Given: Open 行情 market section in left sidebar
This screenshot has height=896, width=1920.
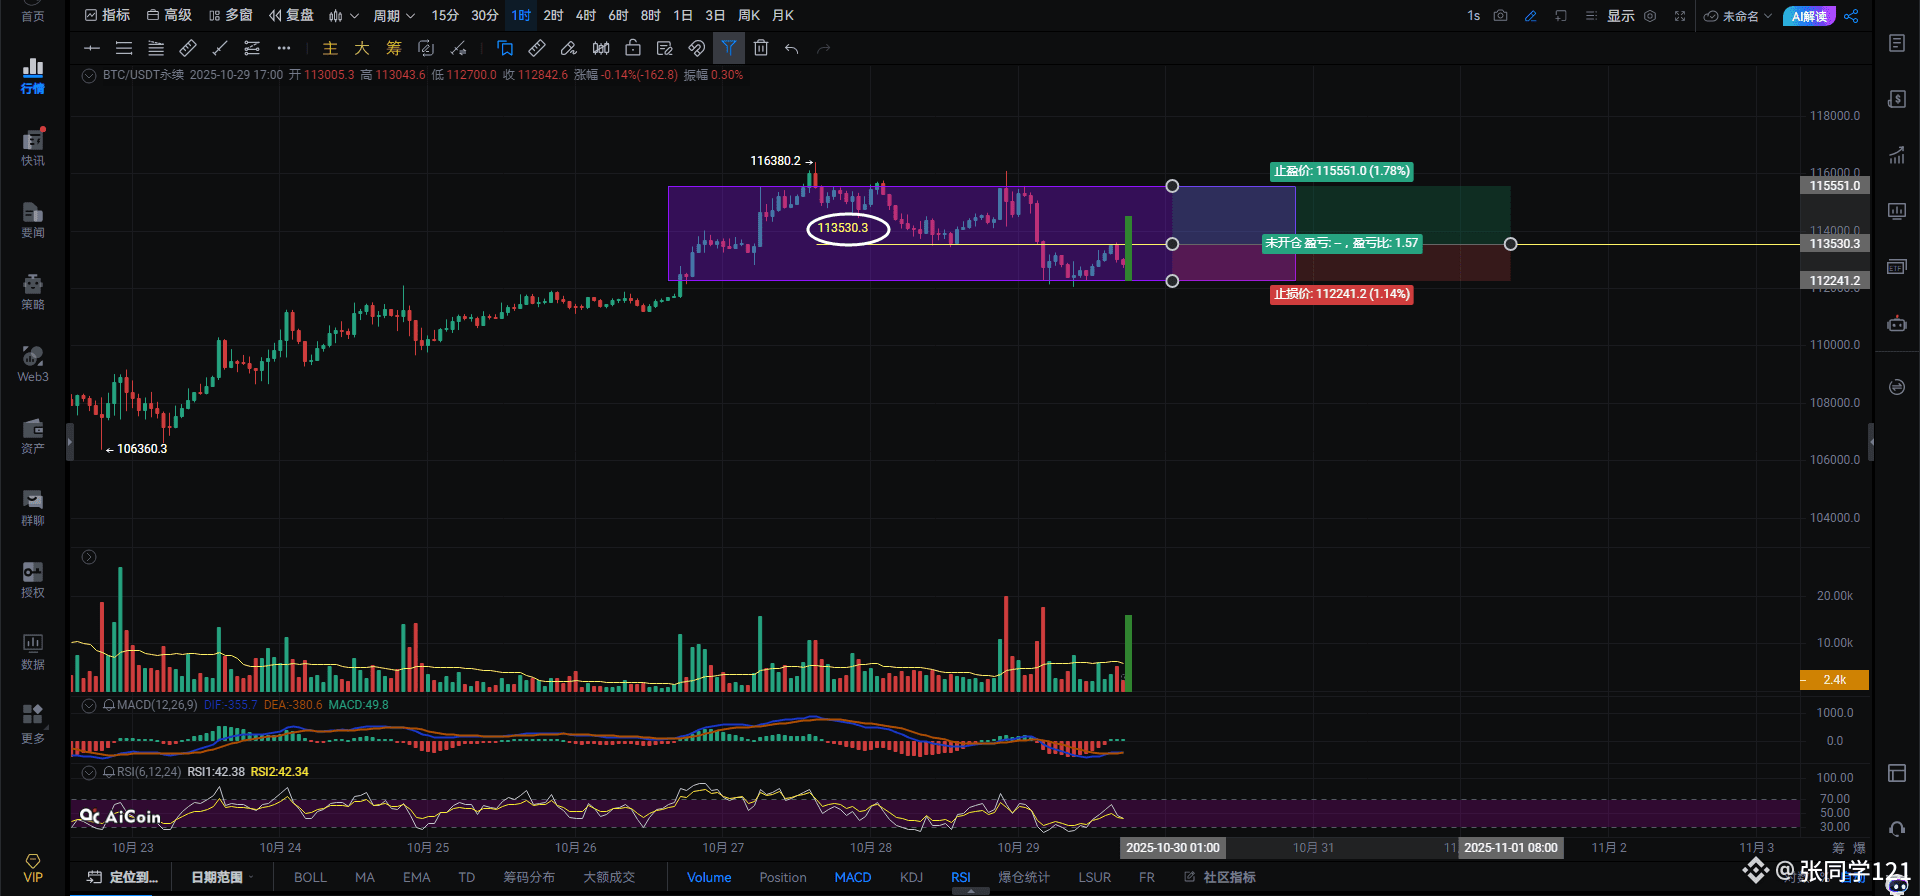Looking at the screenshot, I should (33, 76).
